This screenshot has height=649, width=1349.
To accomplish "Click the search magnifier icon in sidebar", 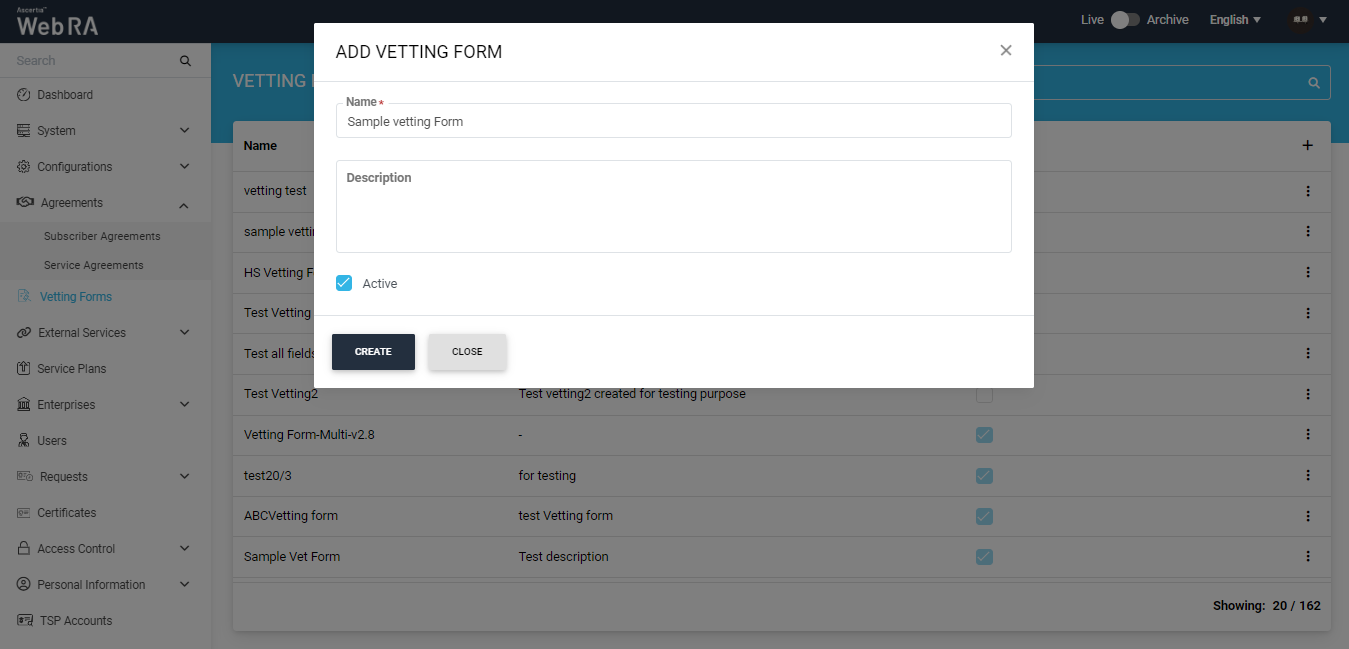I will pyautogui.click(x=185, y=61).
